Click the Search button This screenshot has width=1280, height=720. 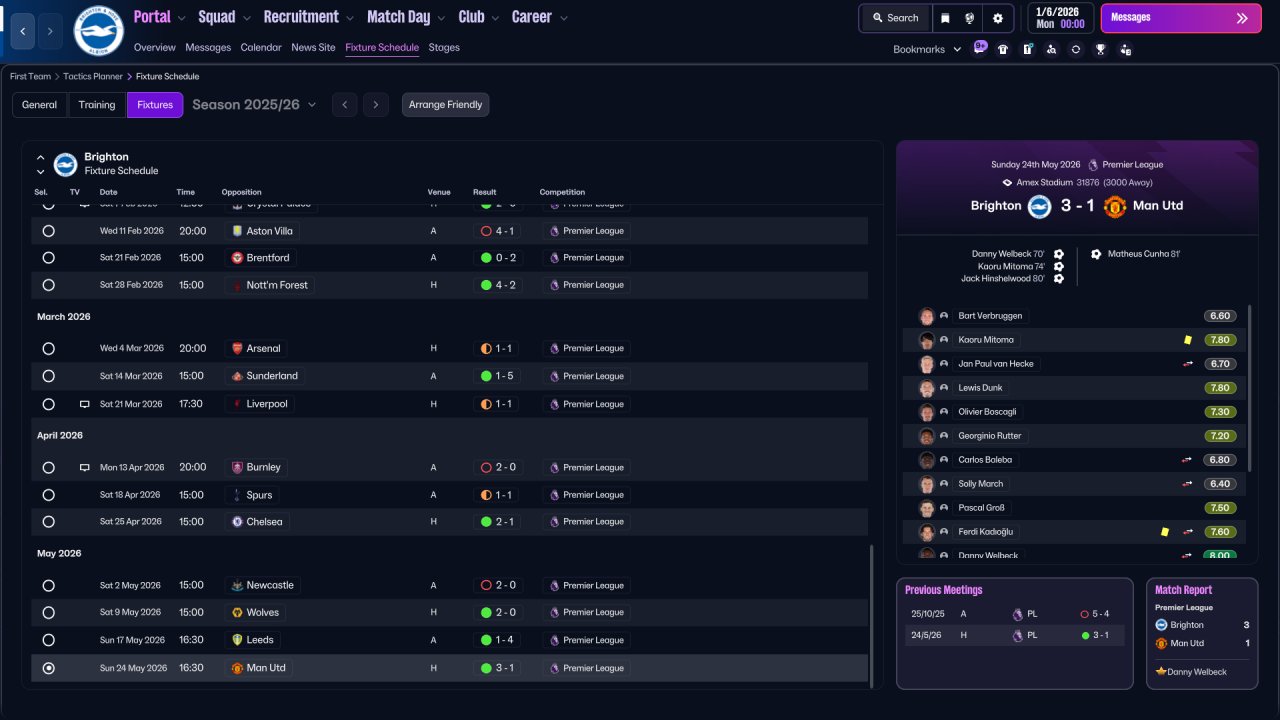point(895,18)
